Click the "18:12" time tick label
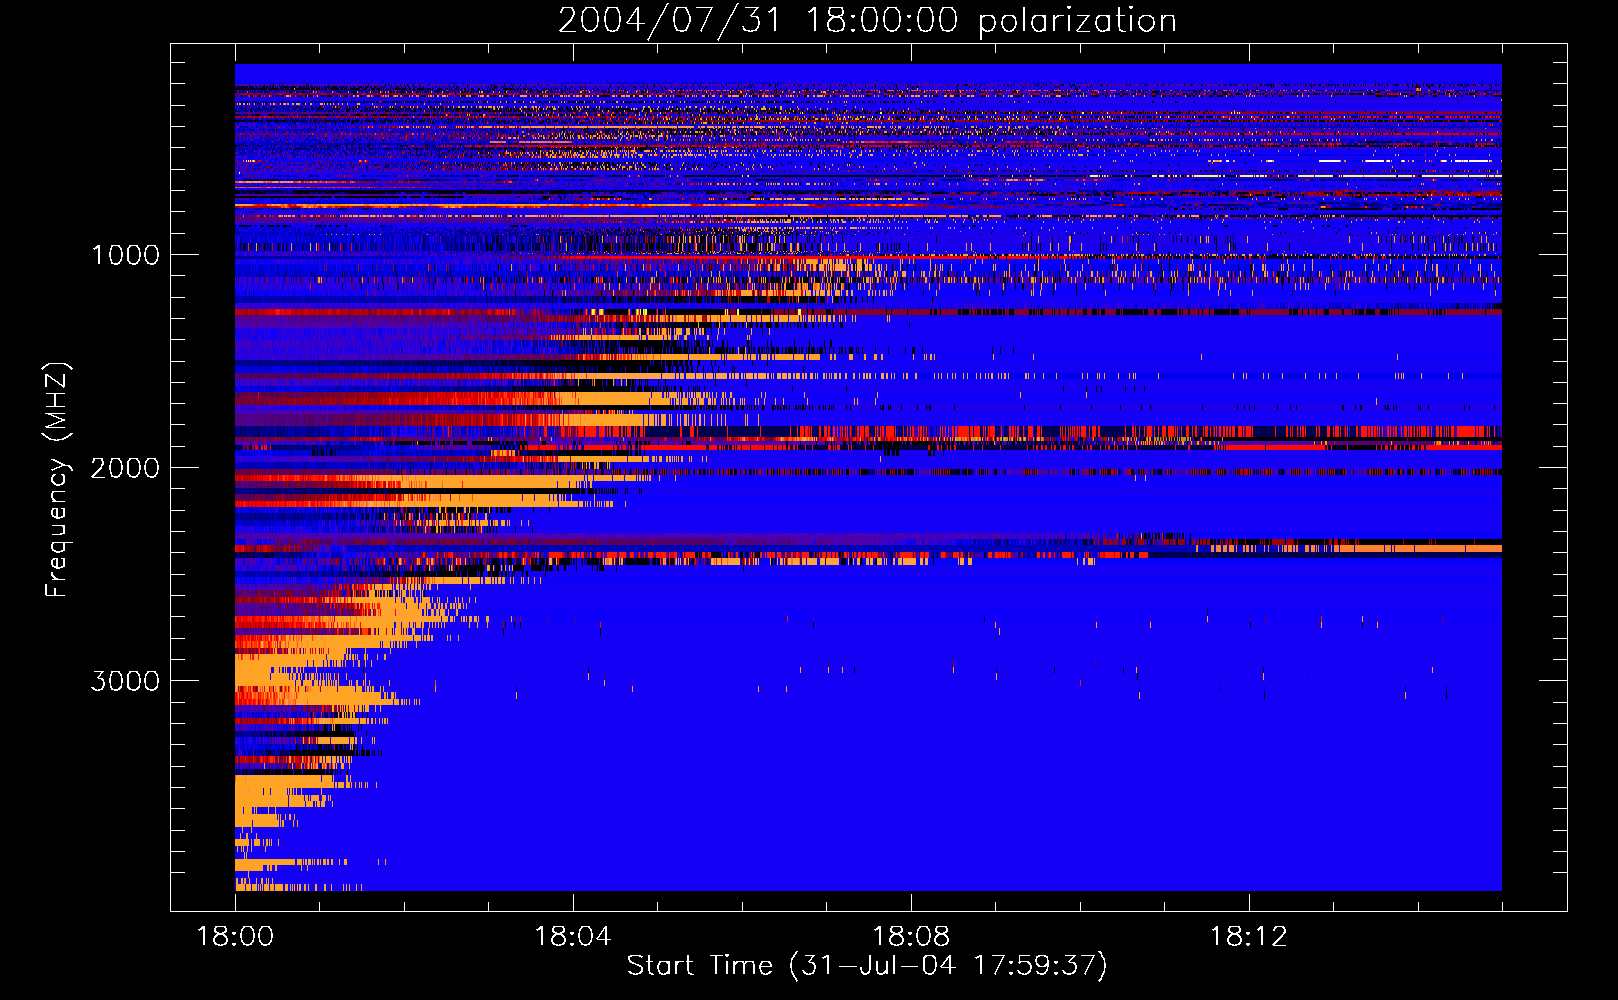This screenshot has width=1618, height=1000. [1249, 937]
